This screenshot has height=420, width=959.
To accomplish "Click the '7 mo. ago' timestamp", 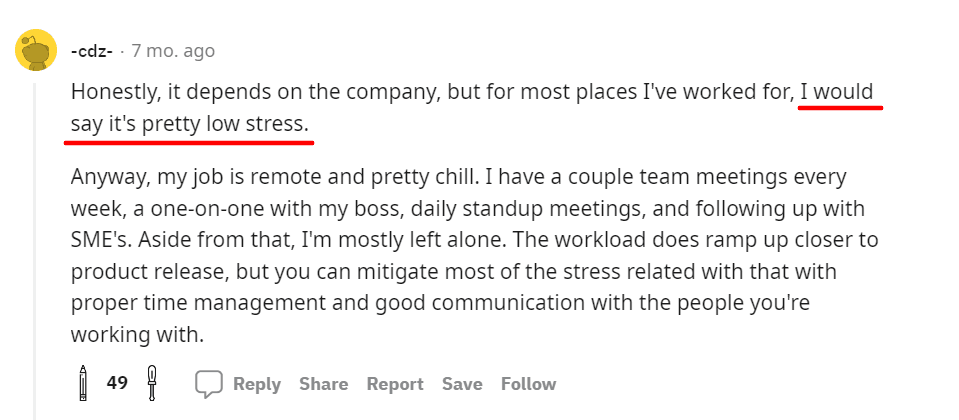I will 172,50.
